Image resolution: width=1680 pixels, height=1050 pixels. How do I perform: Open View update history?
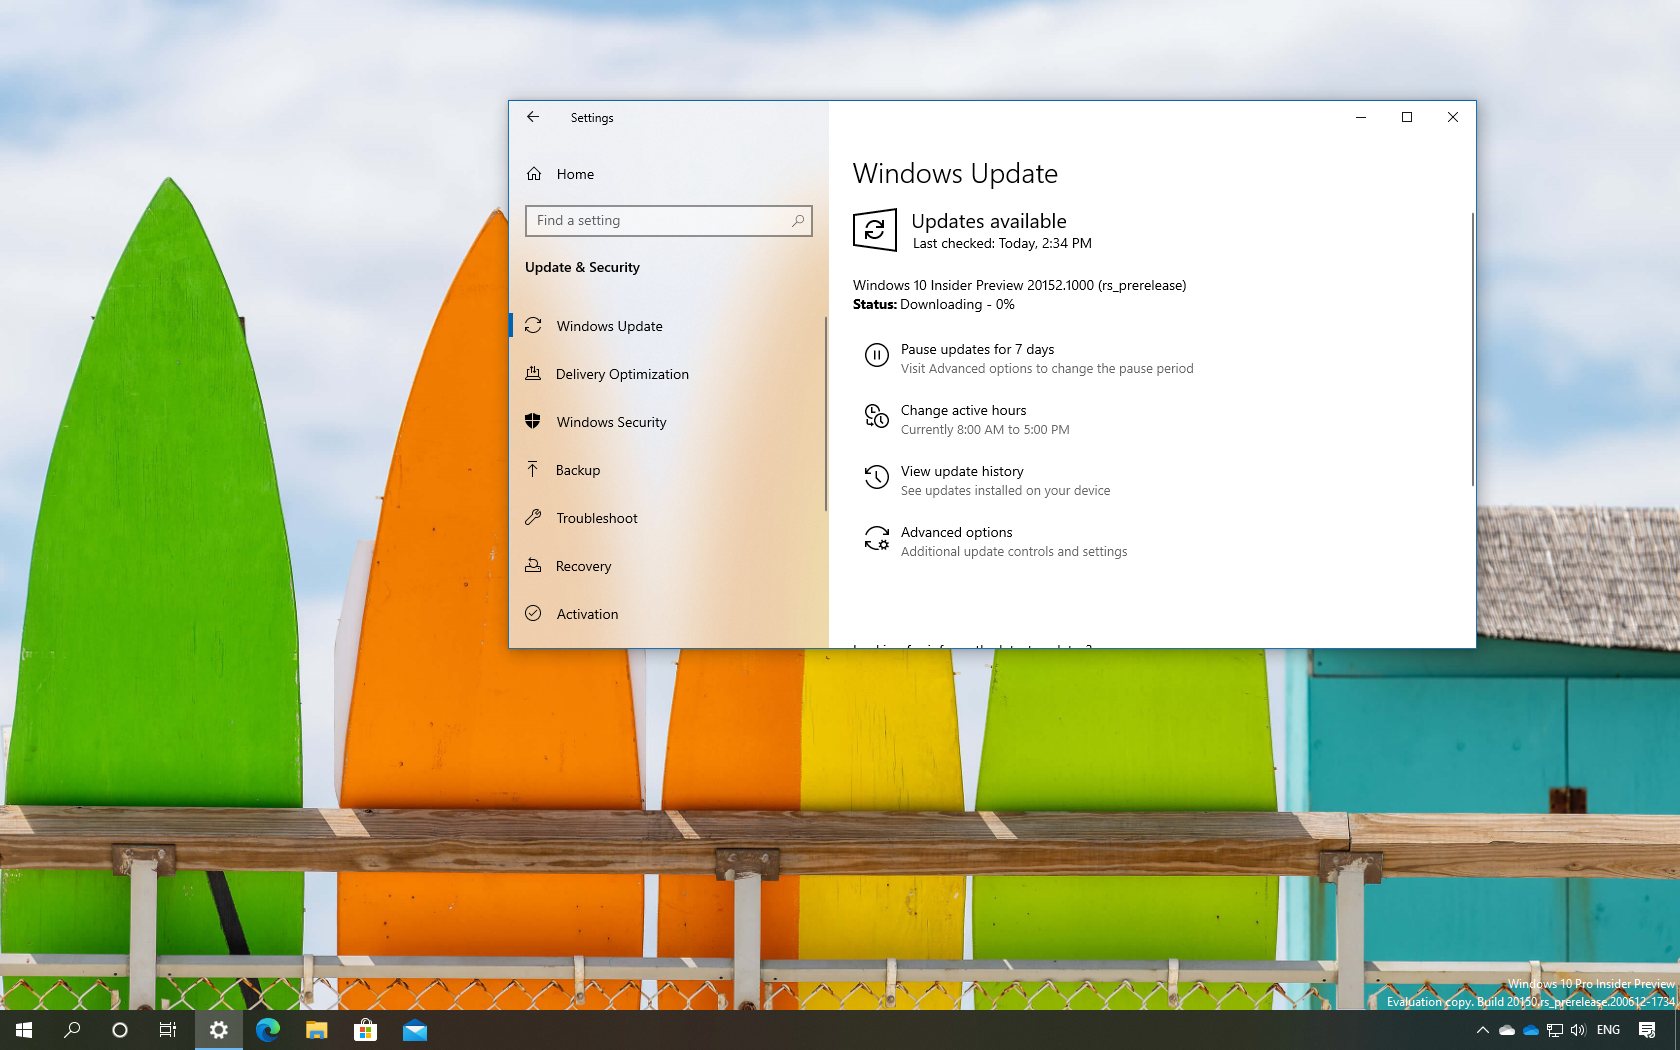click(961, 471)
